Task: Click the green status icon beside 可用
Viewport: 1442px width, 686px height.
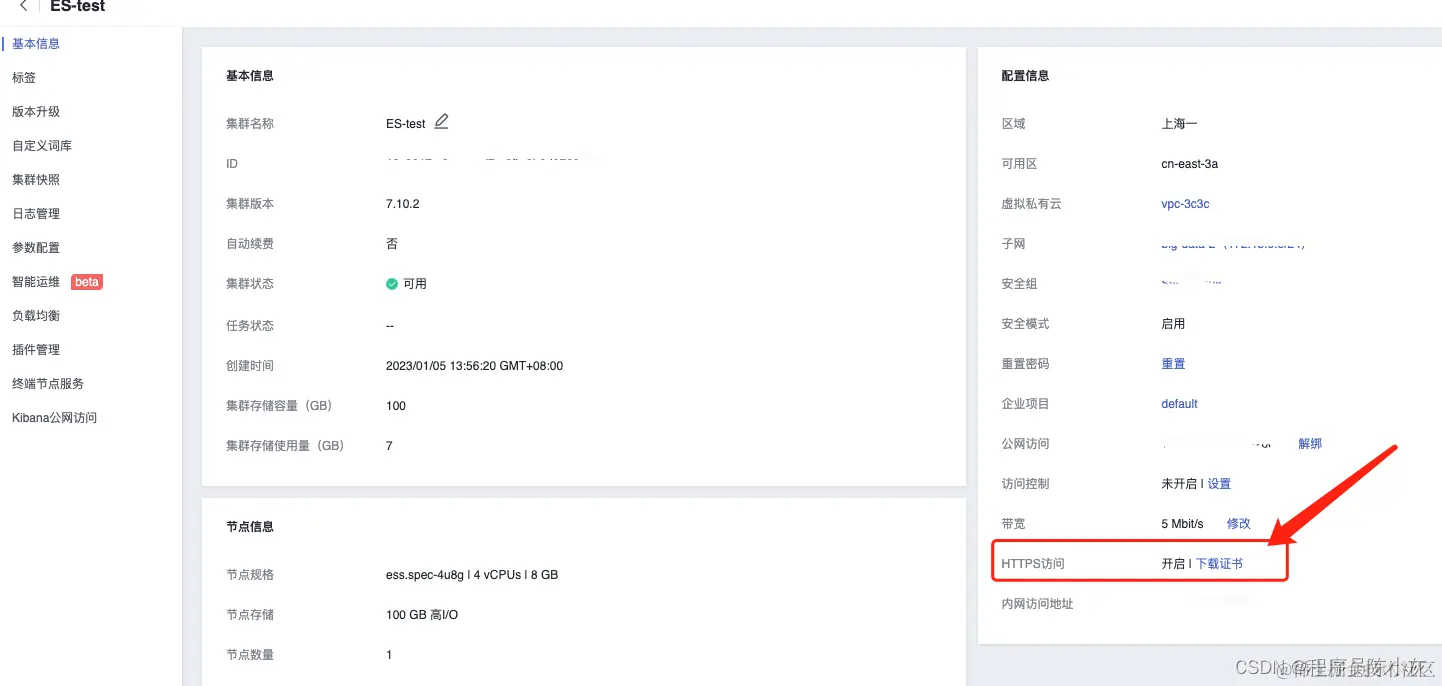Action: [x=391, y=283]
